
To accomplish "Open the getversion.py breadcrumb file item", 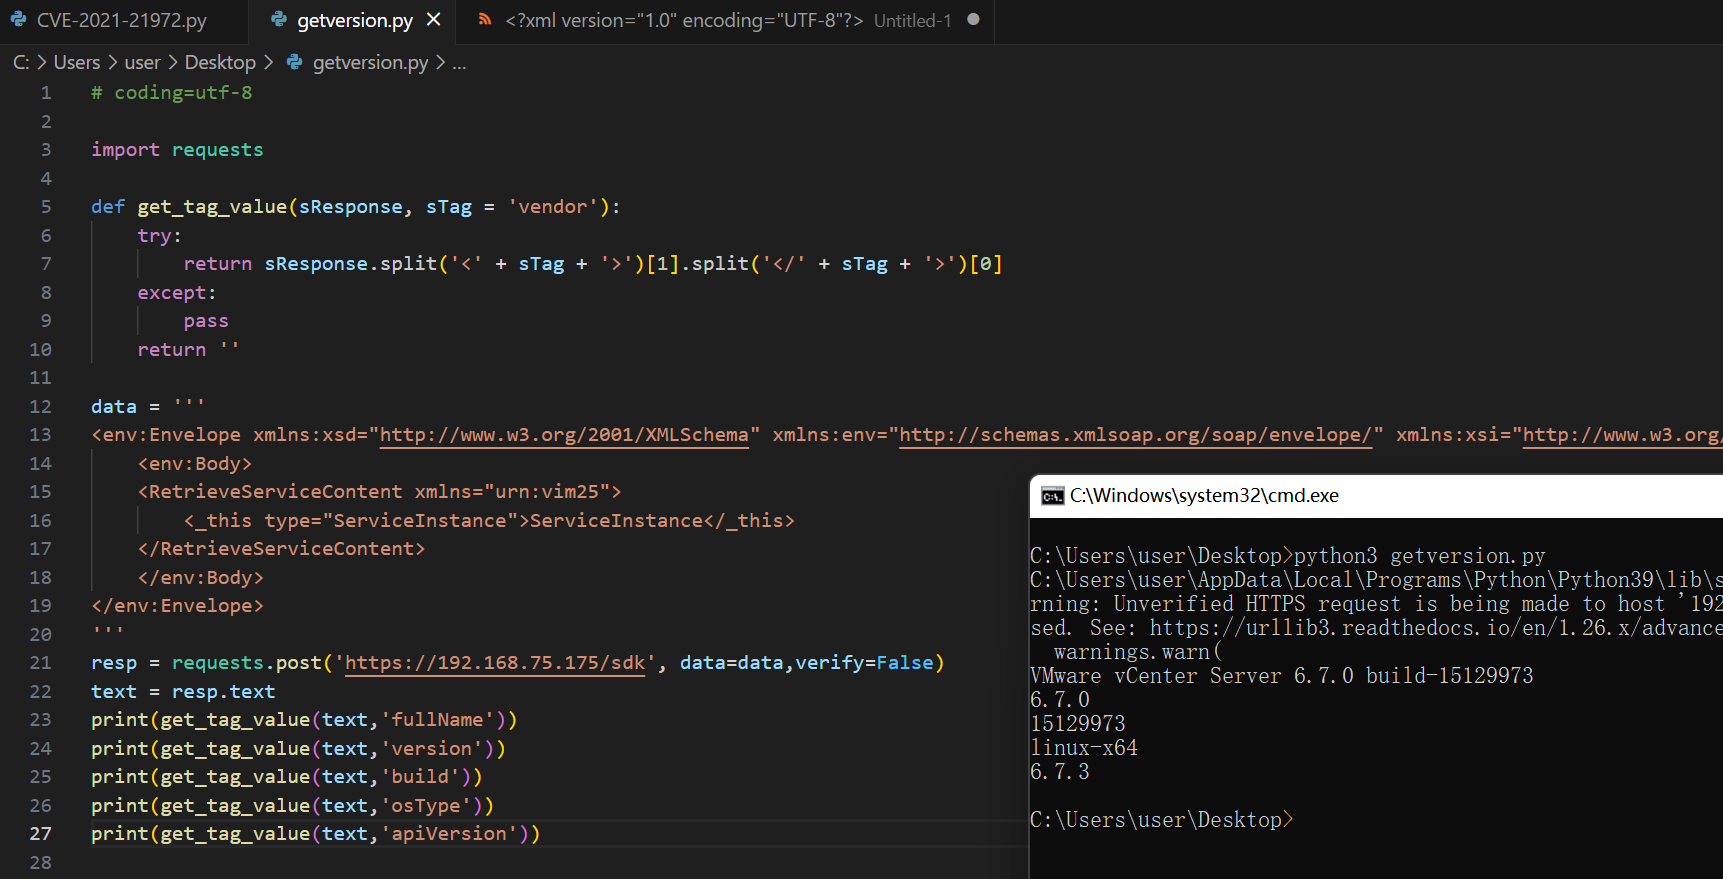I will 370,62.
